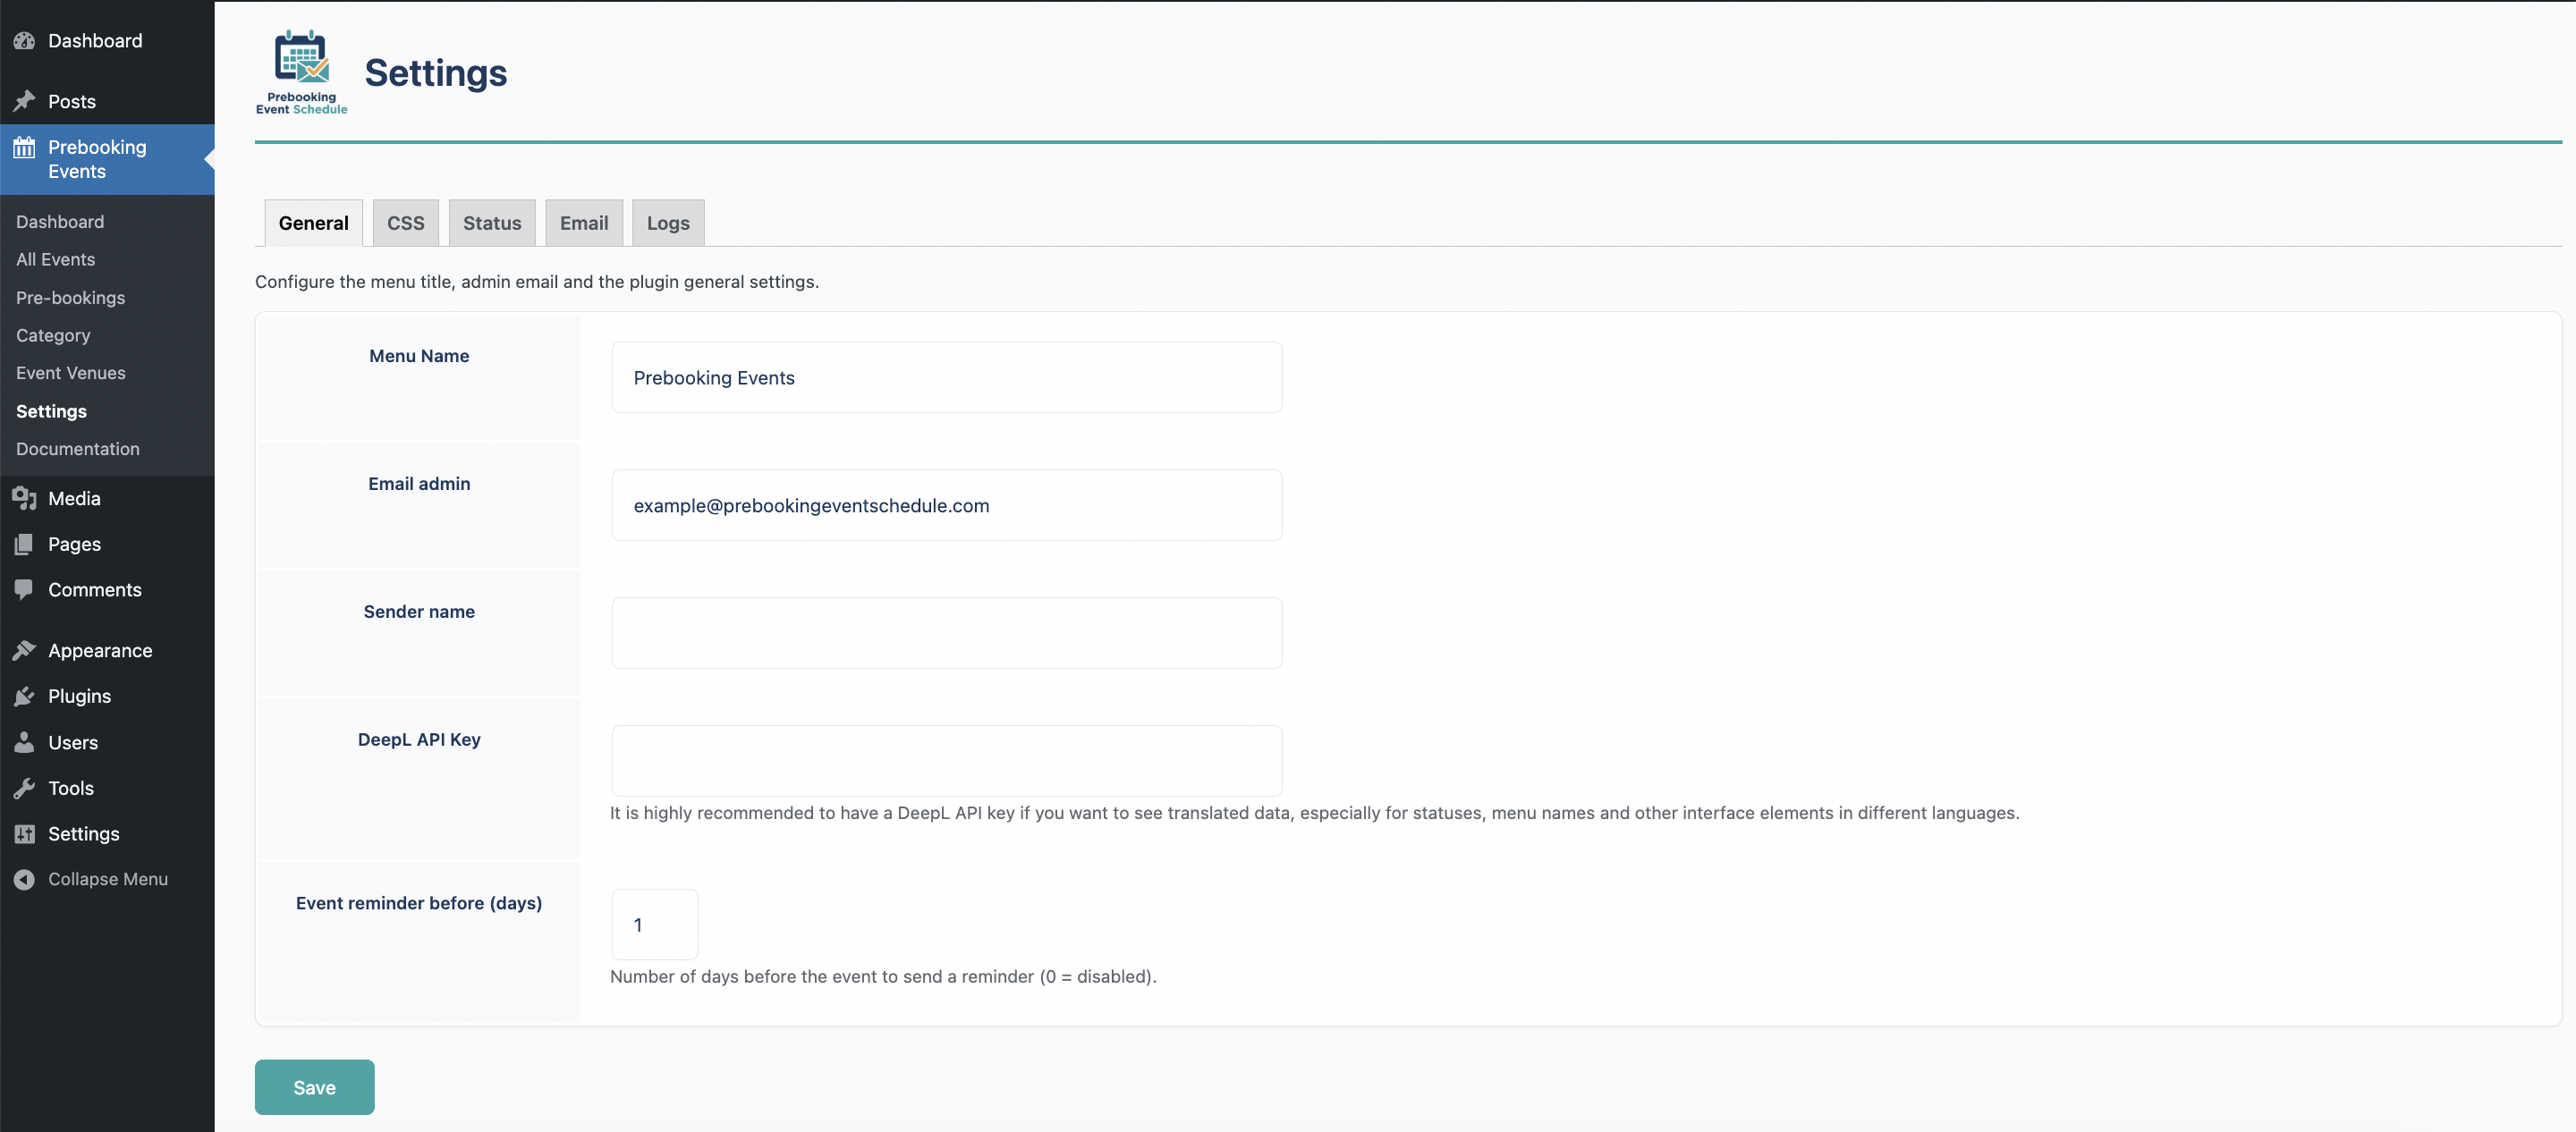Open the Email tab
The width and height of the screenshot is (2576, 1132).
583,222
